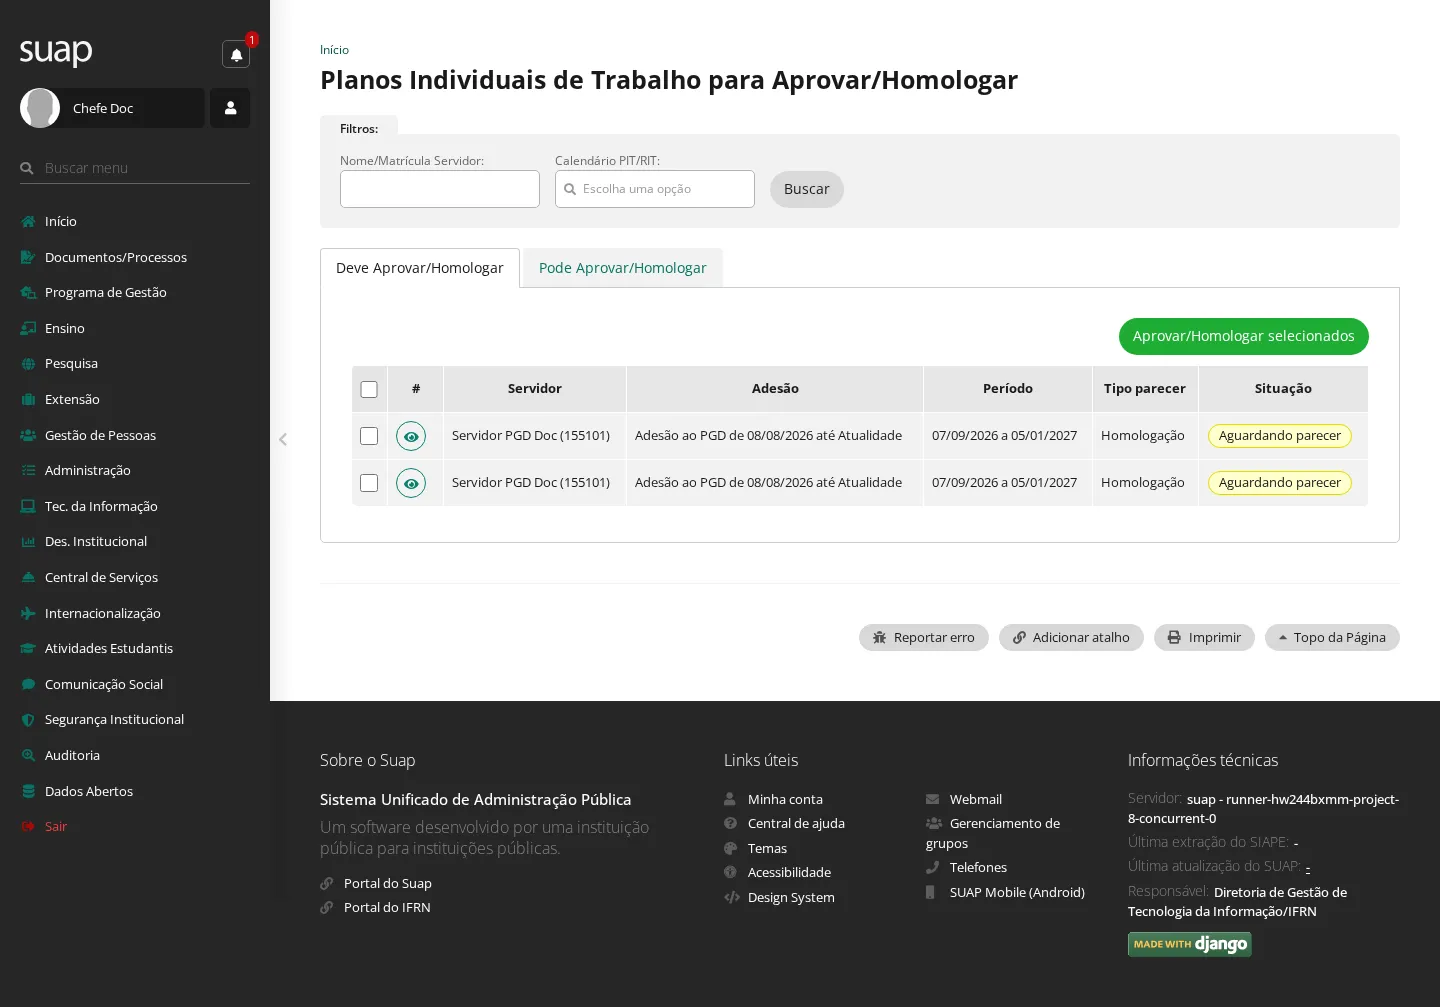The height and width of the screenshot is (1007, 1440).
Task: Check the first Servidor PGD Doc row checkbox
Action: point(369,436)
